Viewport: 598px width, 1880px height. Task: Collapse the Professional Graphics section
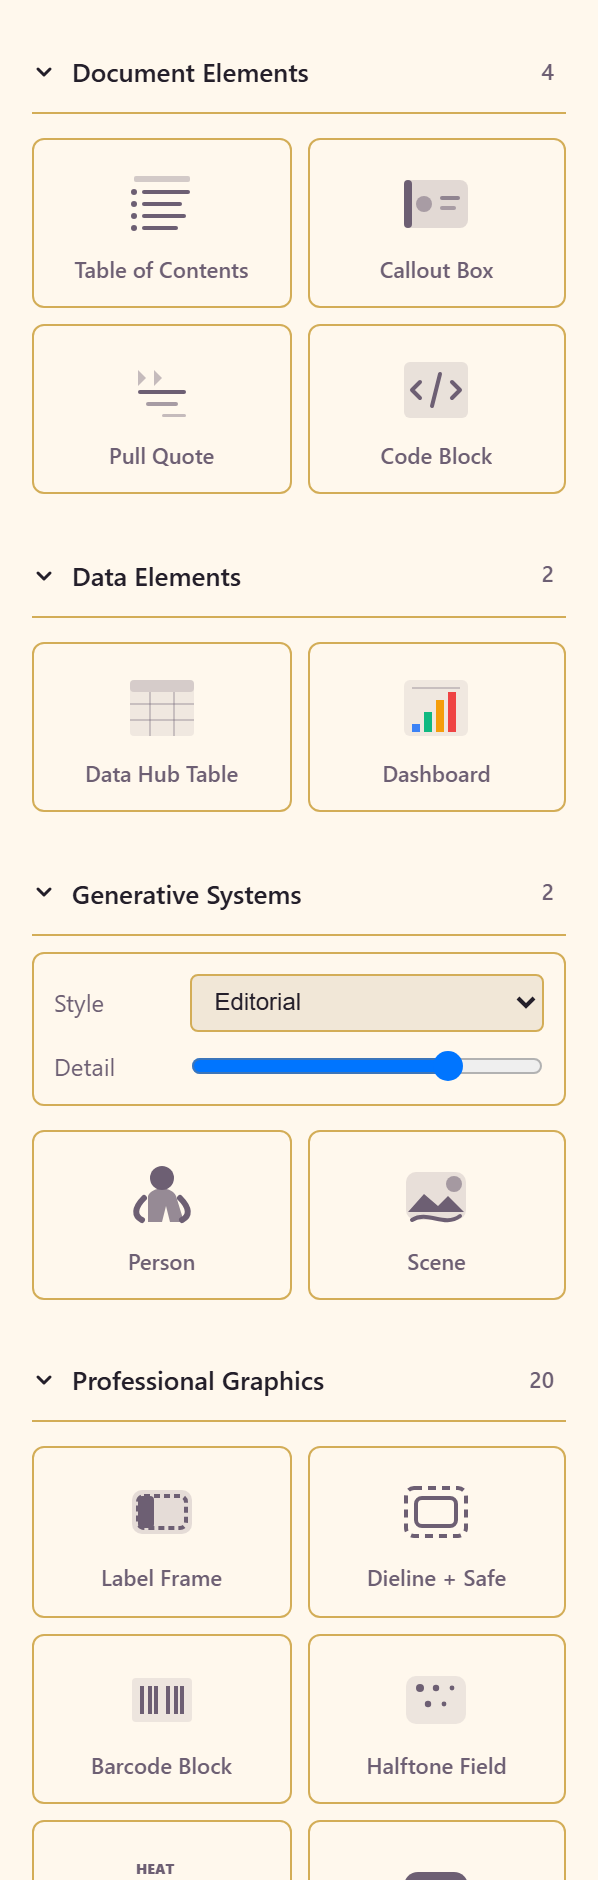pyautogui.click(x=44, y=1381)
